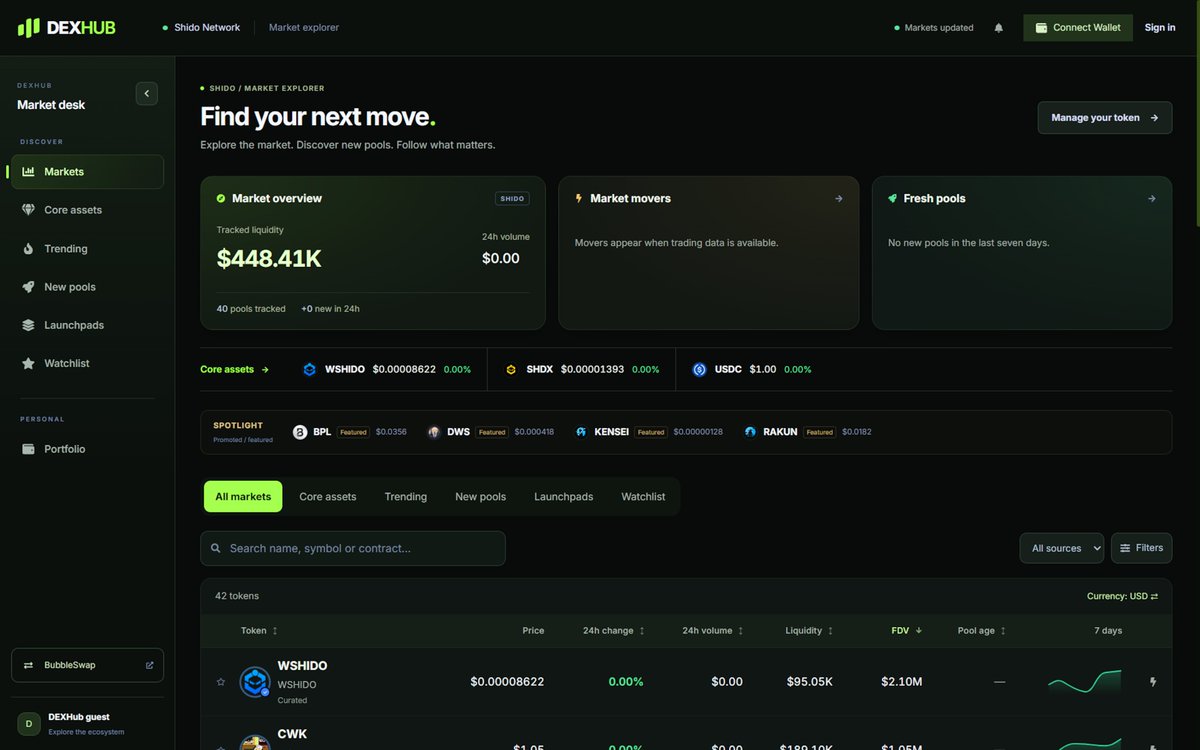Switch to the New pools tab
This screenshot has width=1200, height=750.
[481, 497]
